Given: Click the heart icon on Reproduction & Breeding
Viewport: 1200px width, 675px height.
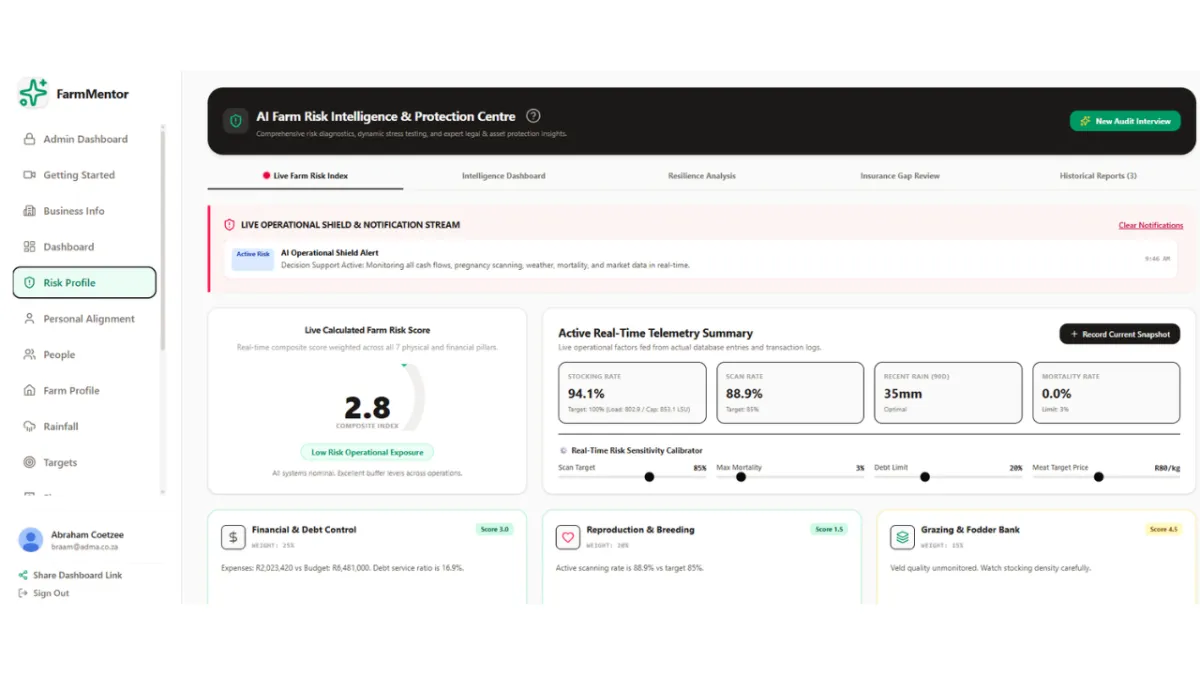Looking at the screenshot, I should point(568,537).
